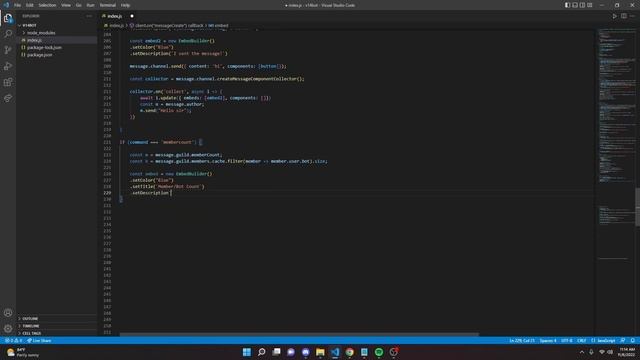Expand the Cell Tags section
Screen dimensions: 640x360
[x=31, y=333]
